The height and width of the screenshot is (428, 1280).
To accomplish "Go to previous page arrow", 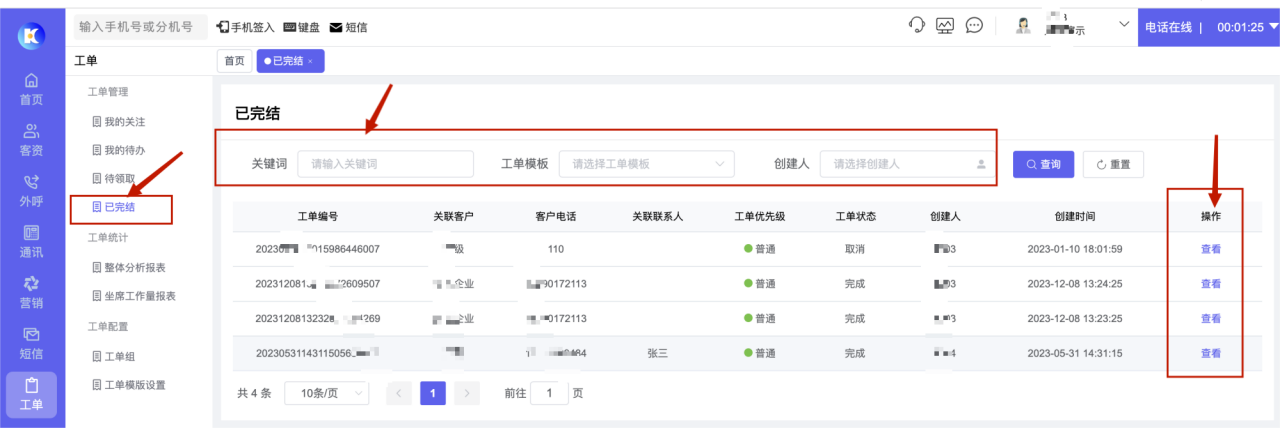I will coord(399,394).
